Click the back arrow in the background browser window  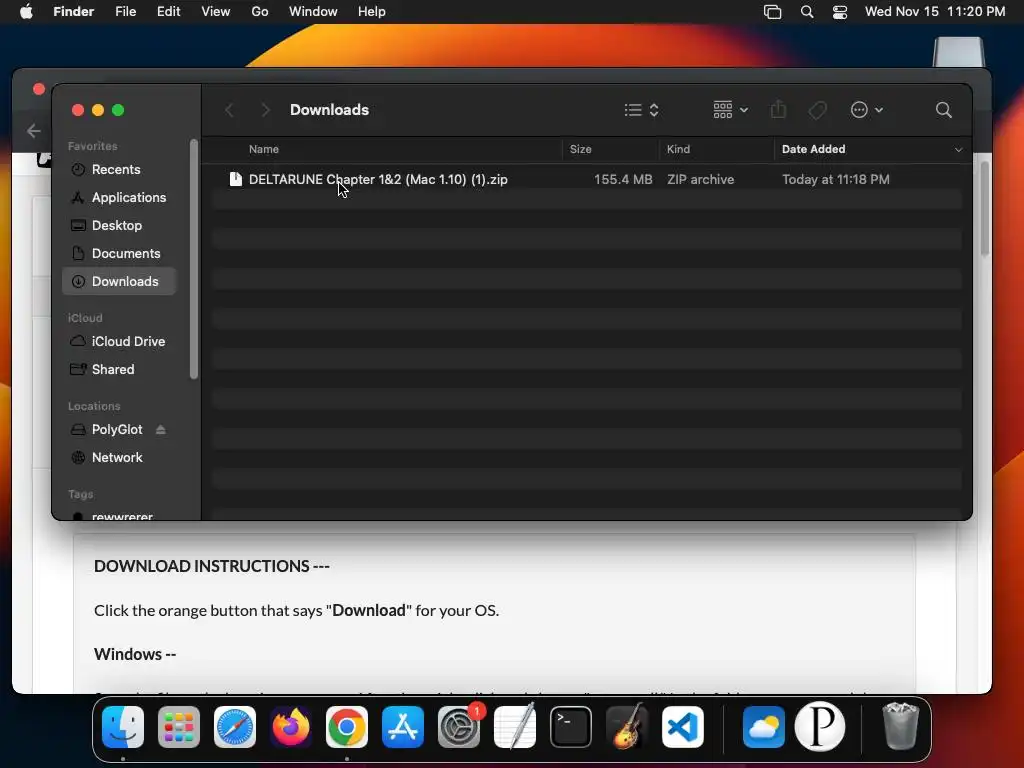34,131
